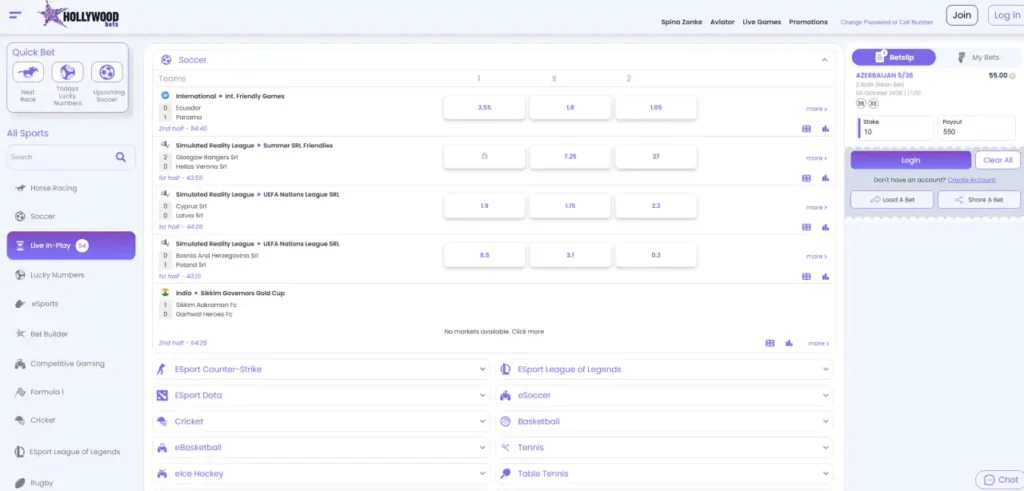
Task: Click Clear All in betslip
Action: [997, 160]
